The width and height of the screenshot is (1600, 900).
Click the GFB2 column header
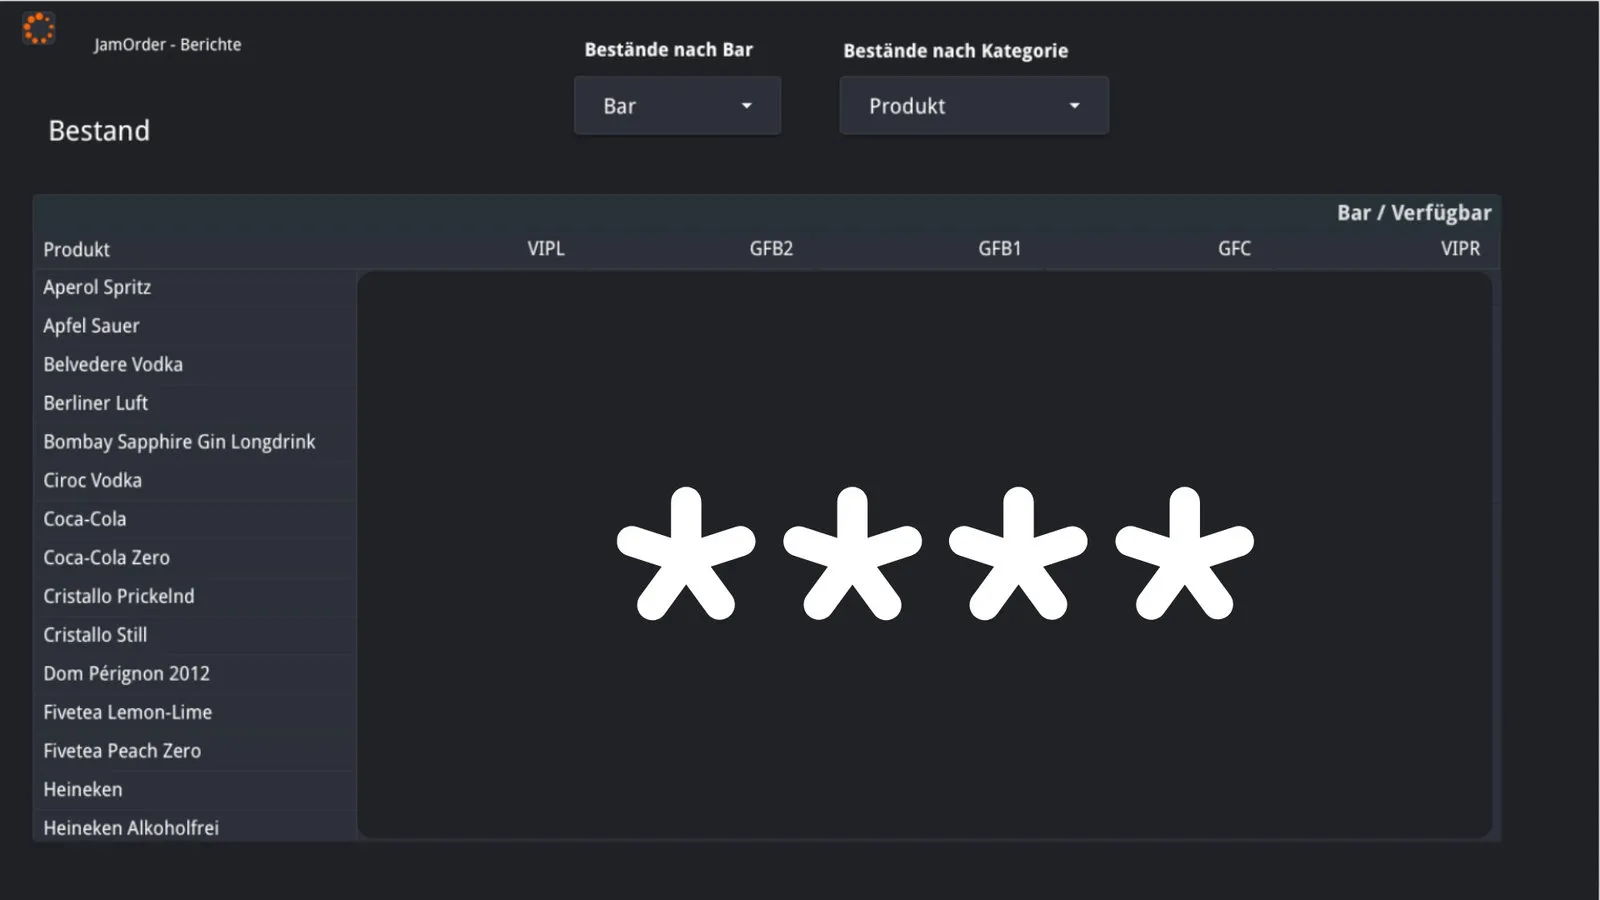click(771, 248)
